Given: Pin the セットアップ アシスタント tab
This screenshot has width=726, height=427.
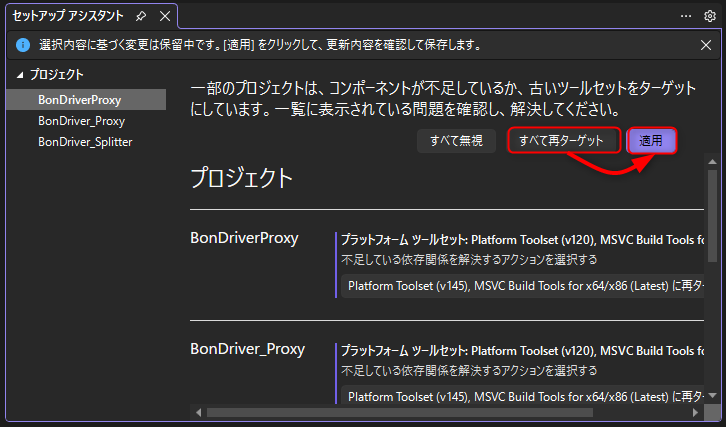Looking at the screenshot, I should [141, 17].
